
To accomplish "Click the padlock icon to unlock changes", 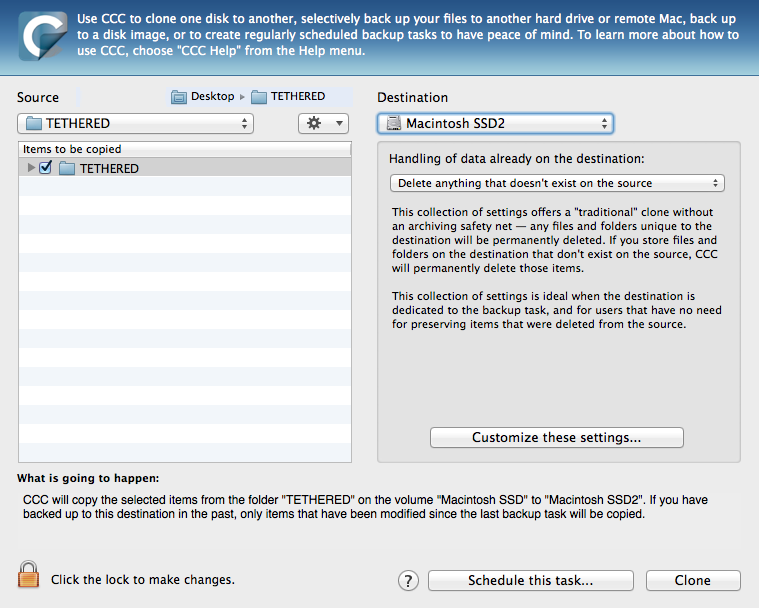I will (x=29, y=576).
